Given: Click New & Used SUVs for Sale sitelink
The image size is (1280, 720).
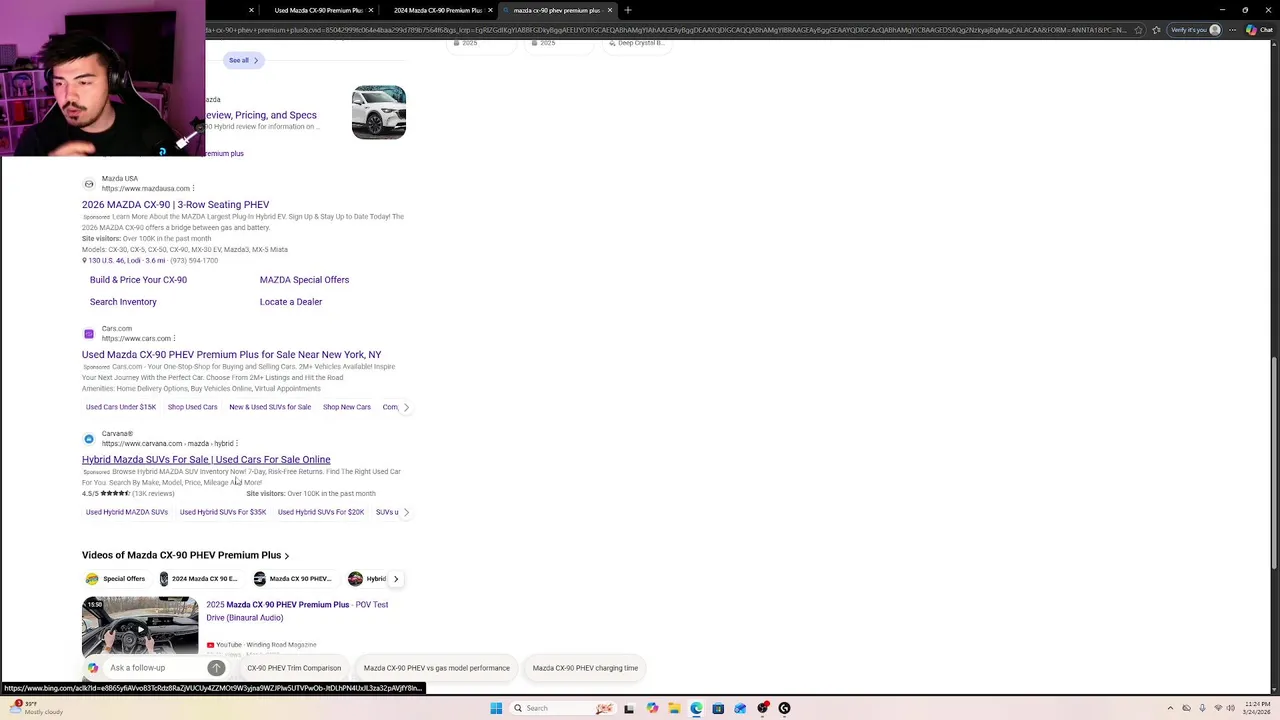Looking at the screenshot, I should pos(270,407).
